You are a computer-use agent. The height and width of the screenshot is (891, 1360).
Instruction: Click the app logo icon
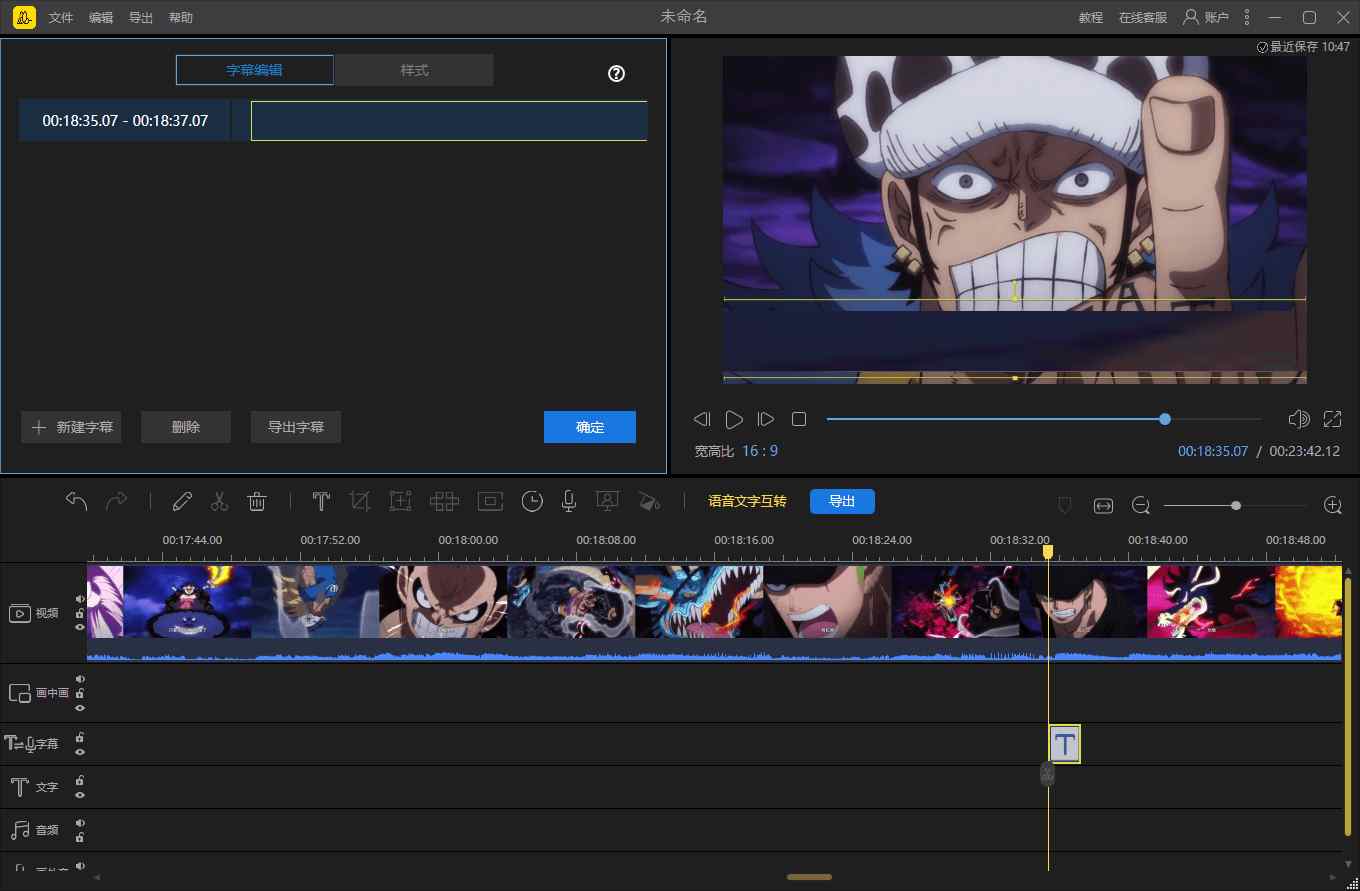click(25, 17)
